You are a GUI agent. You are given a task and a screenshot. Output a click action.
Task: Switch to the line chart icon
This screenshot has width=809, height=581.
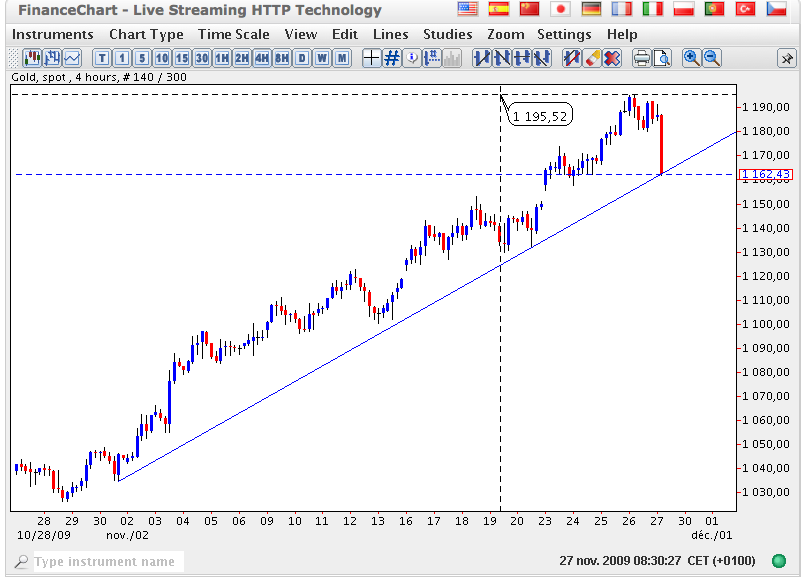(x=72, y=58)
